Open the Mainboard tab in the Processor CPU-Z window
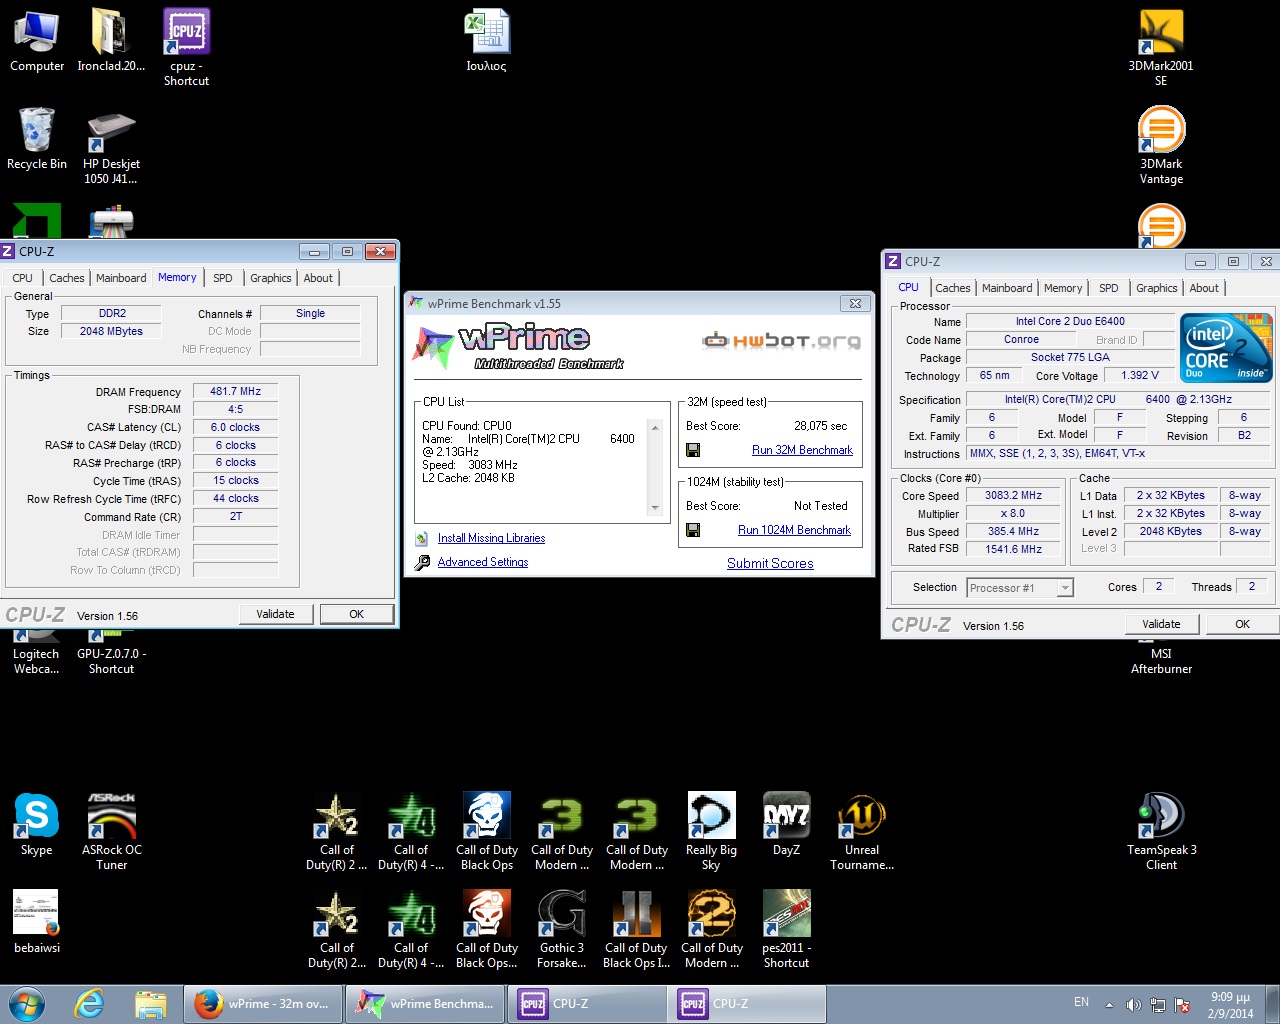This screenshot has height=1024, width=1280. click(1007, 288)
